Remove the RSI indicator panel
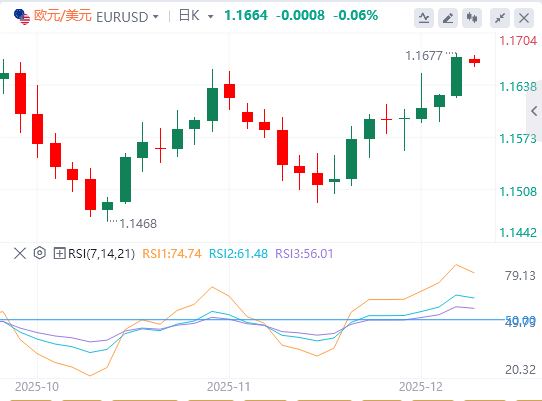542x401 pixels. (x=20, y=253)
